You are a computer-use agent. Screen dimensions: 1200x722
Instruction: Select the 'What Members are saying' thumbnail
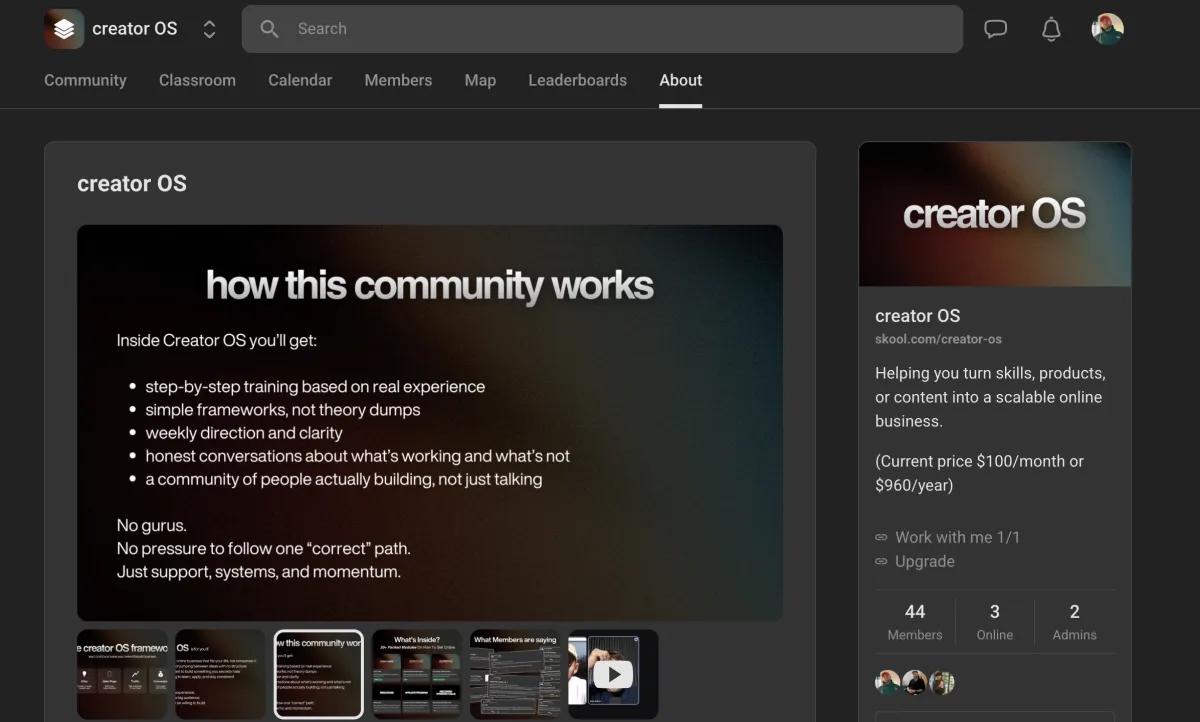point(515,674)
